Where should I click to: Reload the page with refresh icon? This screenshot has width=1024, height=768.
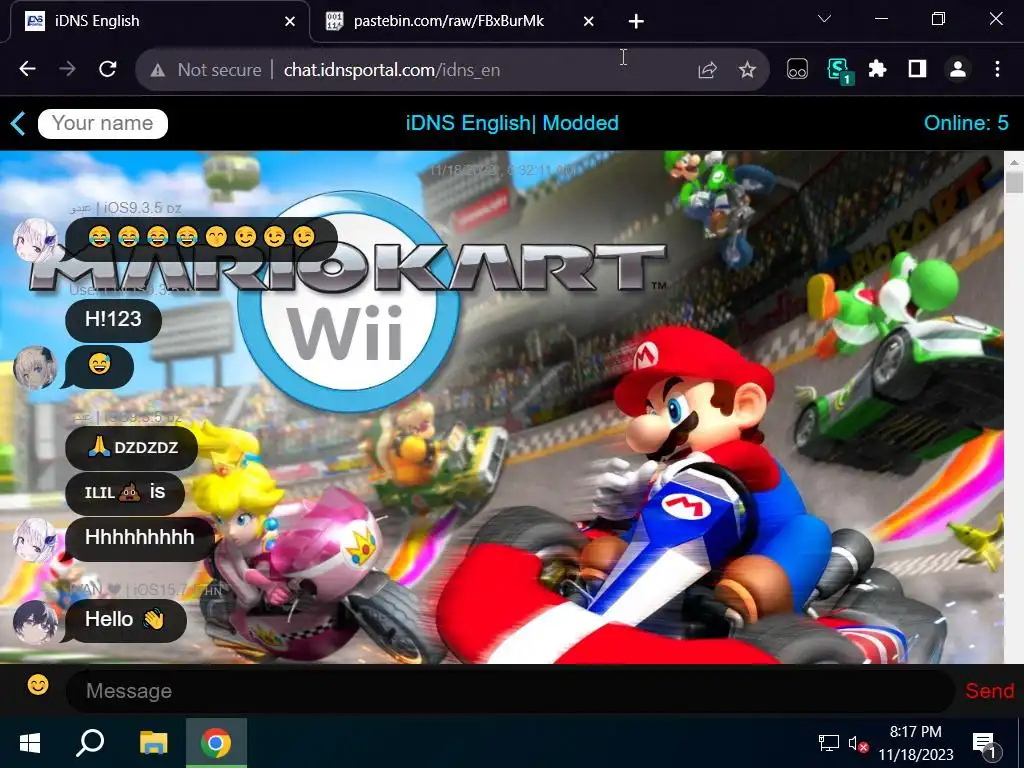(x=108, y=69)
